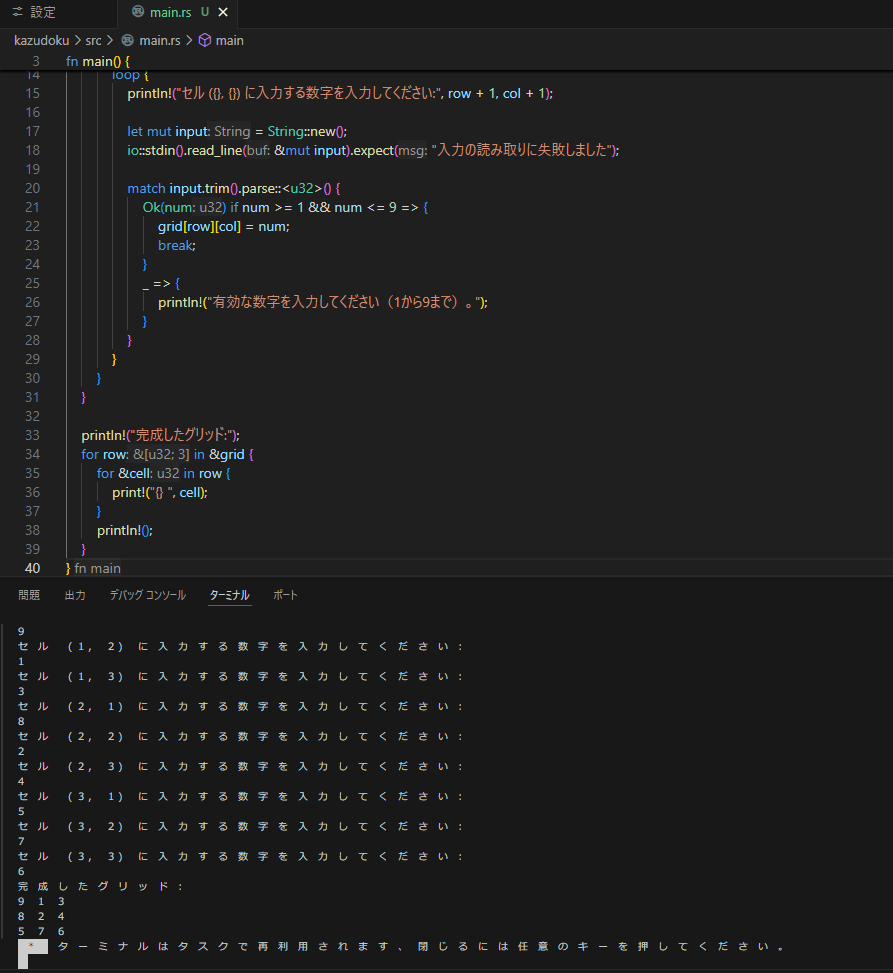Click the 'msg:' inlay hint
Image resolution: width=893 pixels, height=973 pixels.
click(413, 150)
